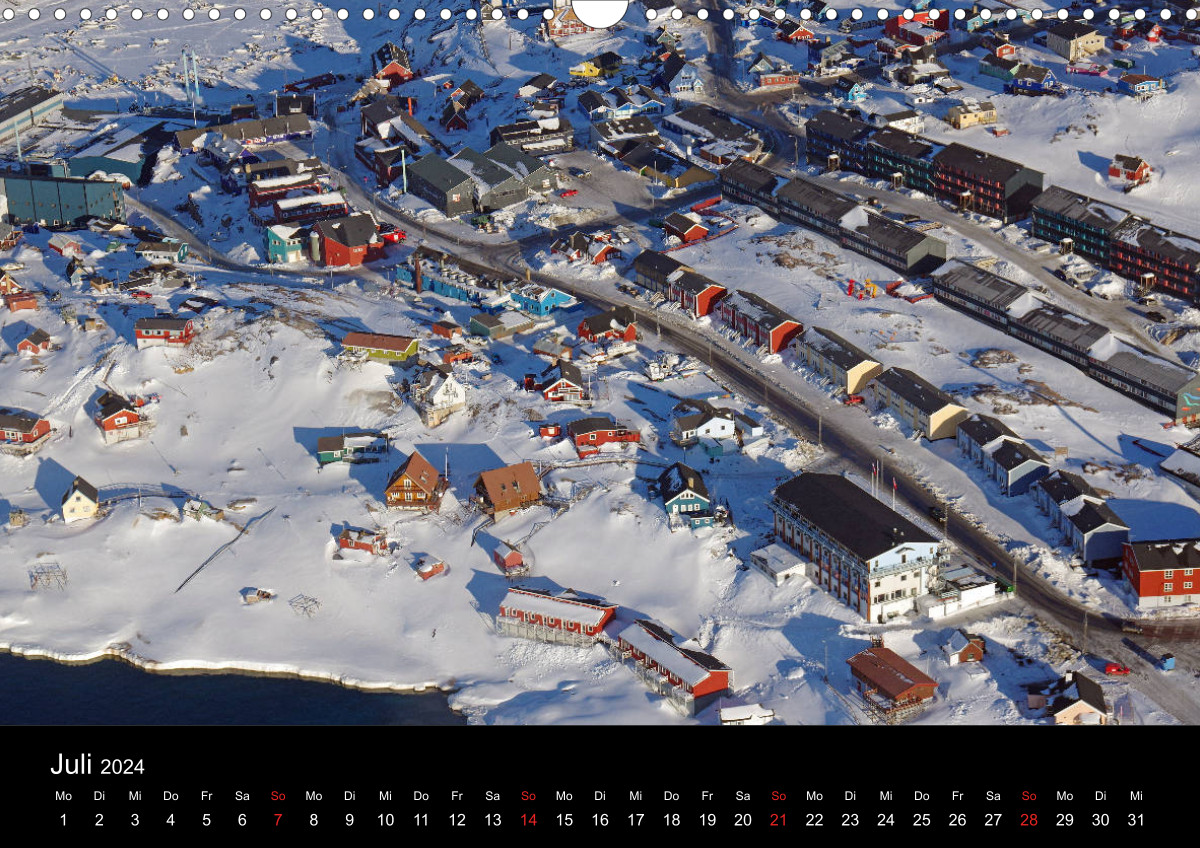
Task: Select day 23 in the calendar row
Action: [x=850, y=820]
